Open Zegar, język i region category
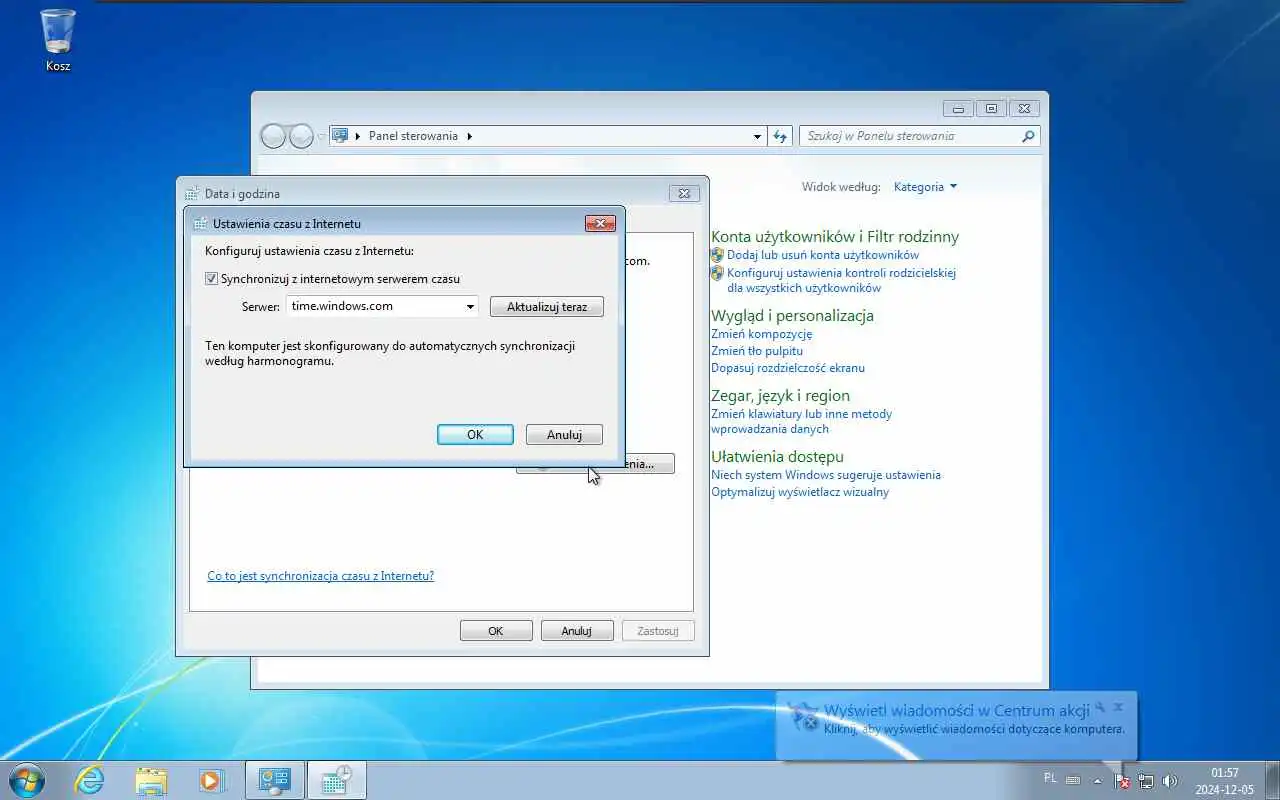1280x800 pixels. point(780,396)
